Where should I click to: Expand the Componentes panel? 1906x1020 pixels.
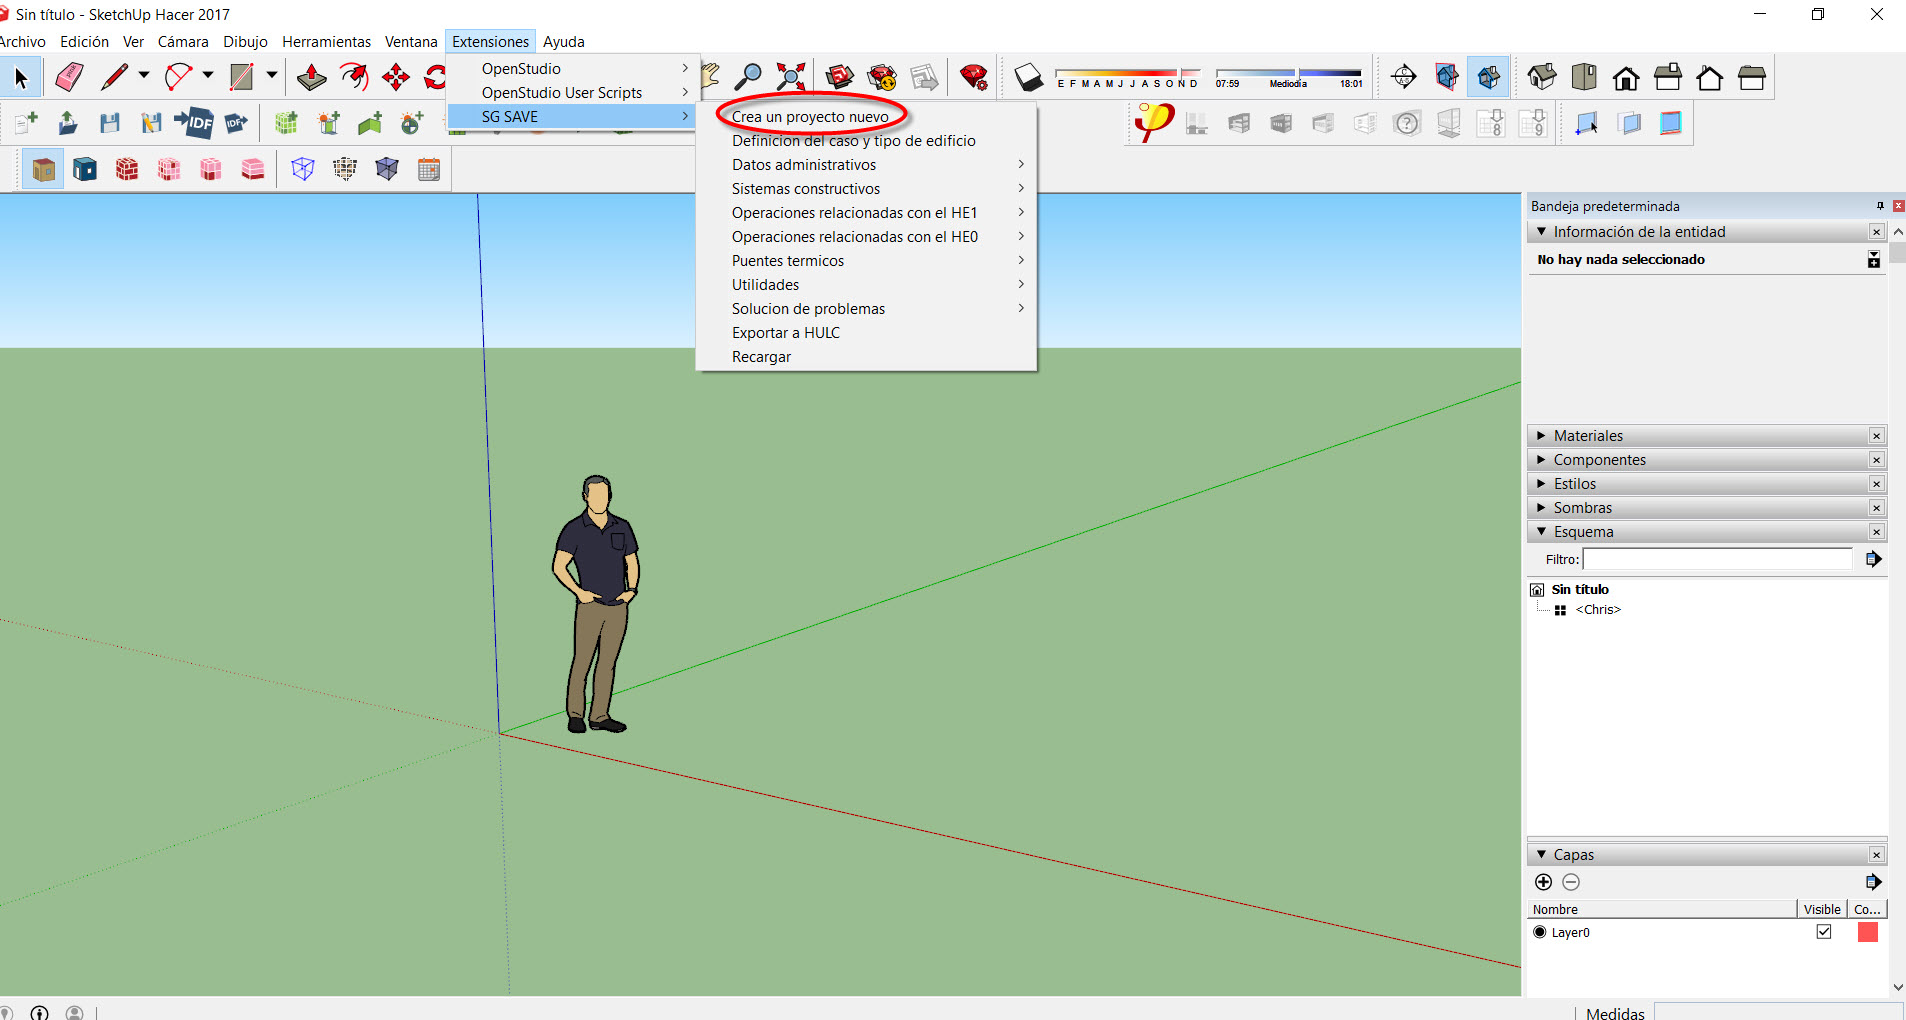coord(1541,459)
